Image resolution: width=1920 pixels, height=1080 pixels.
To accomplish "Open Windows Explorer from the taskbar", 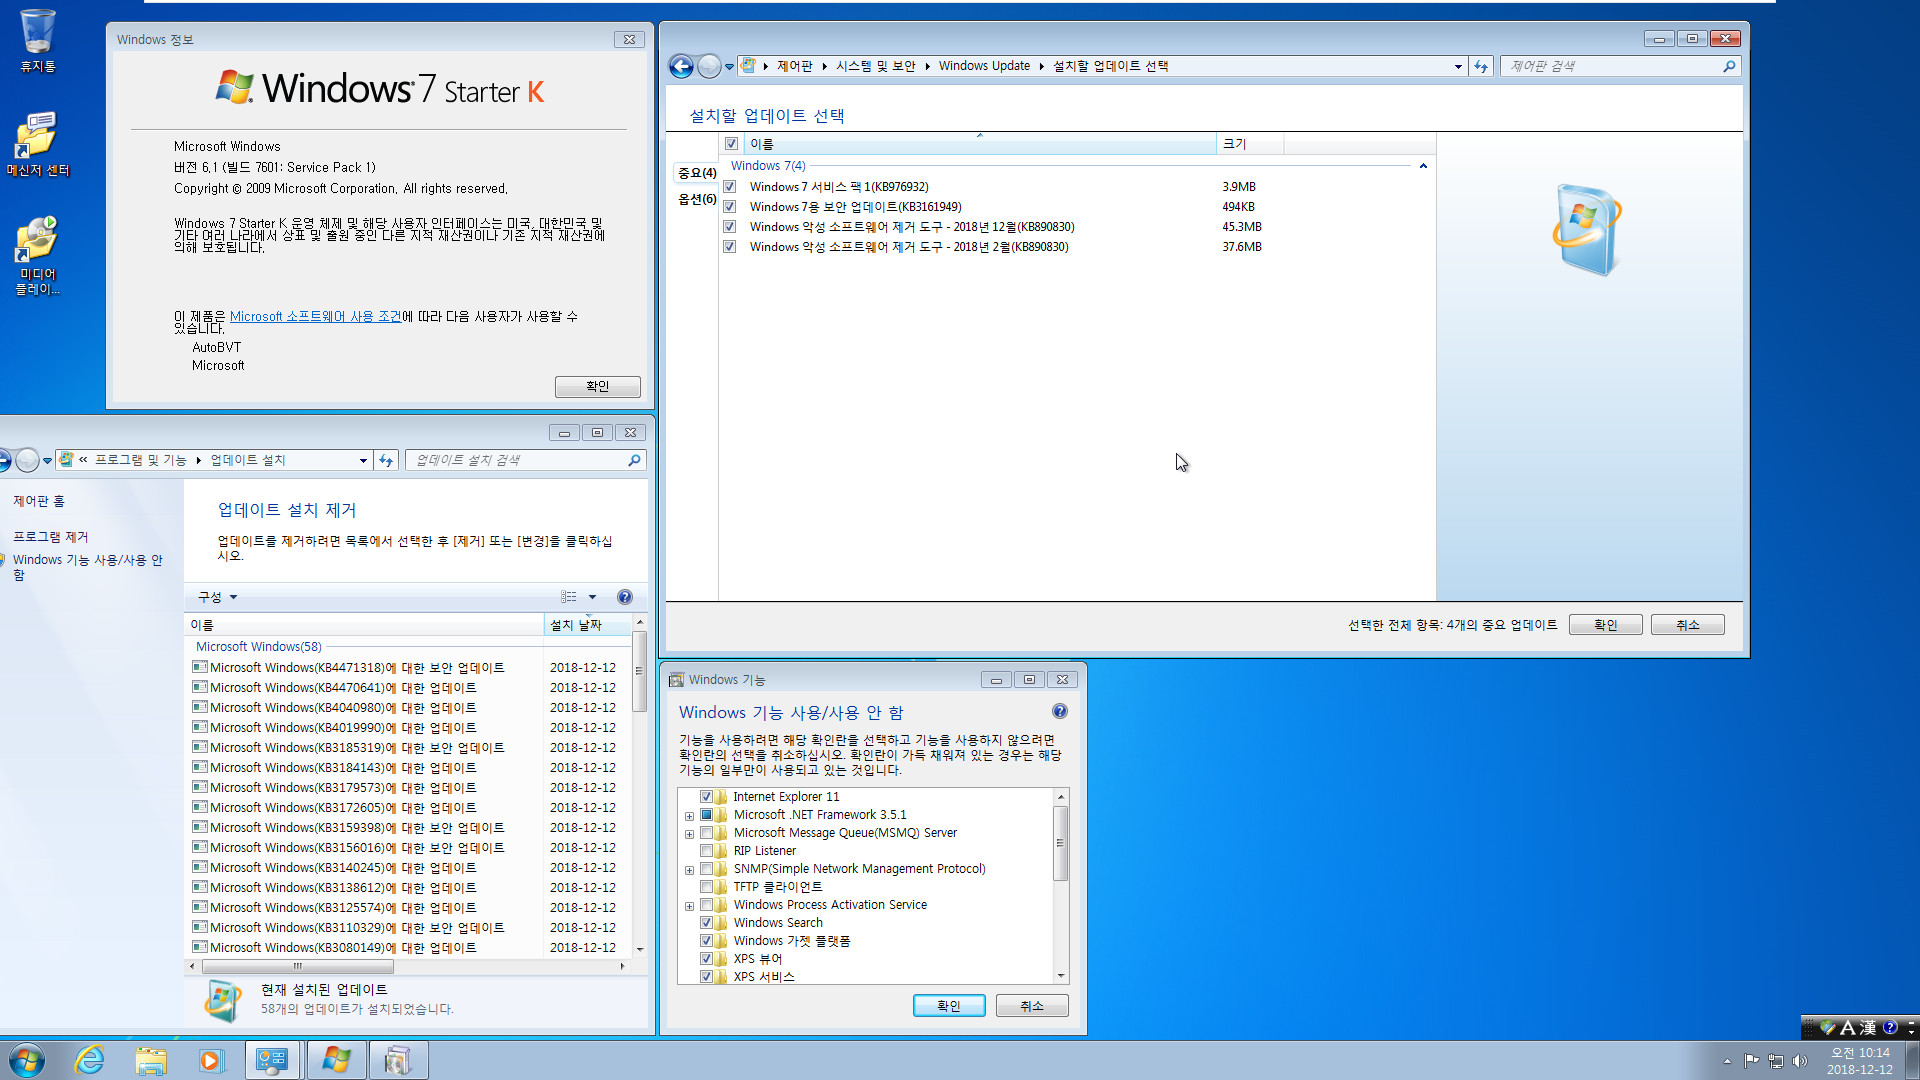I will (x=151, y=1060).
